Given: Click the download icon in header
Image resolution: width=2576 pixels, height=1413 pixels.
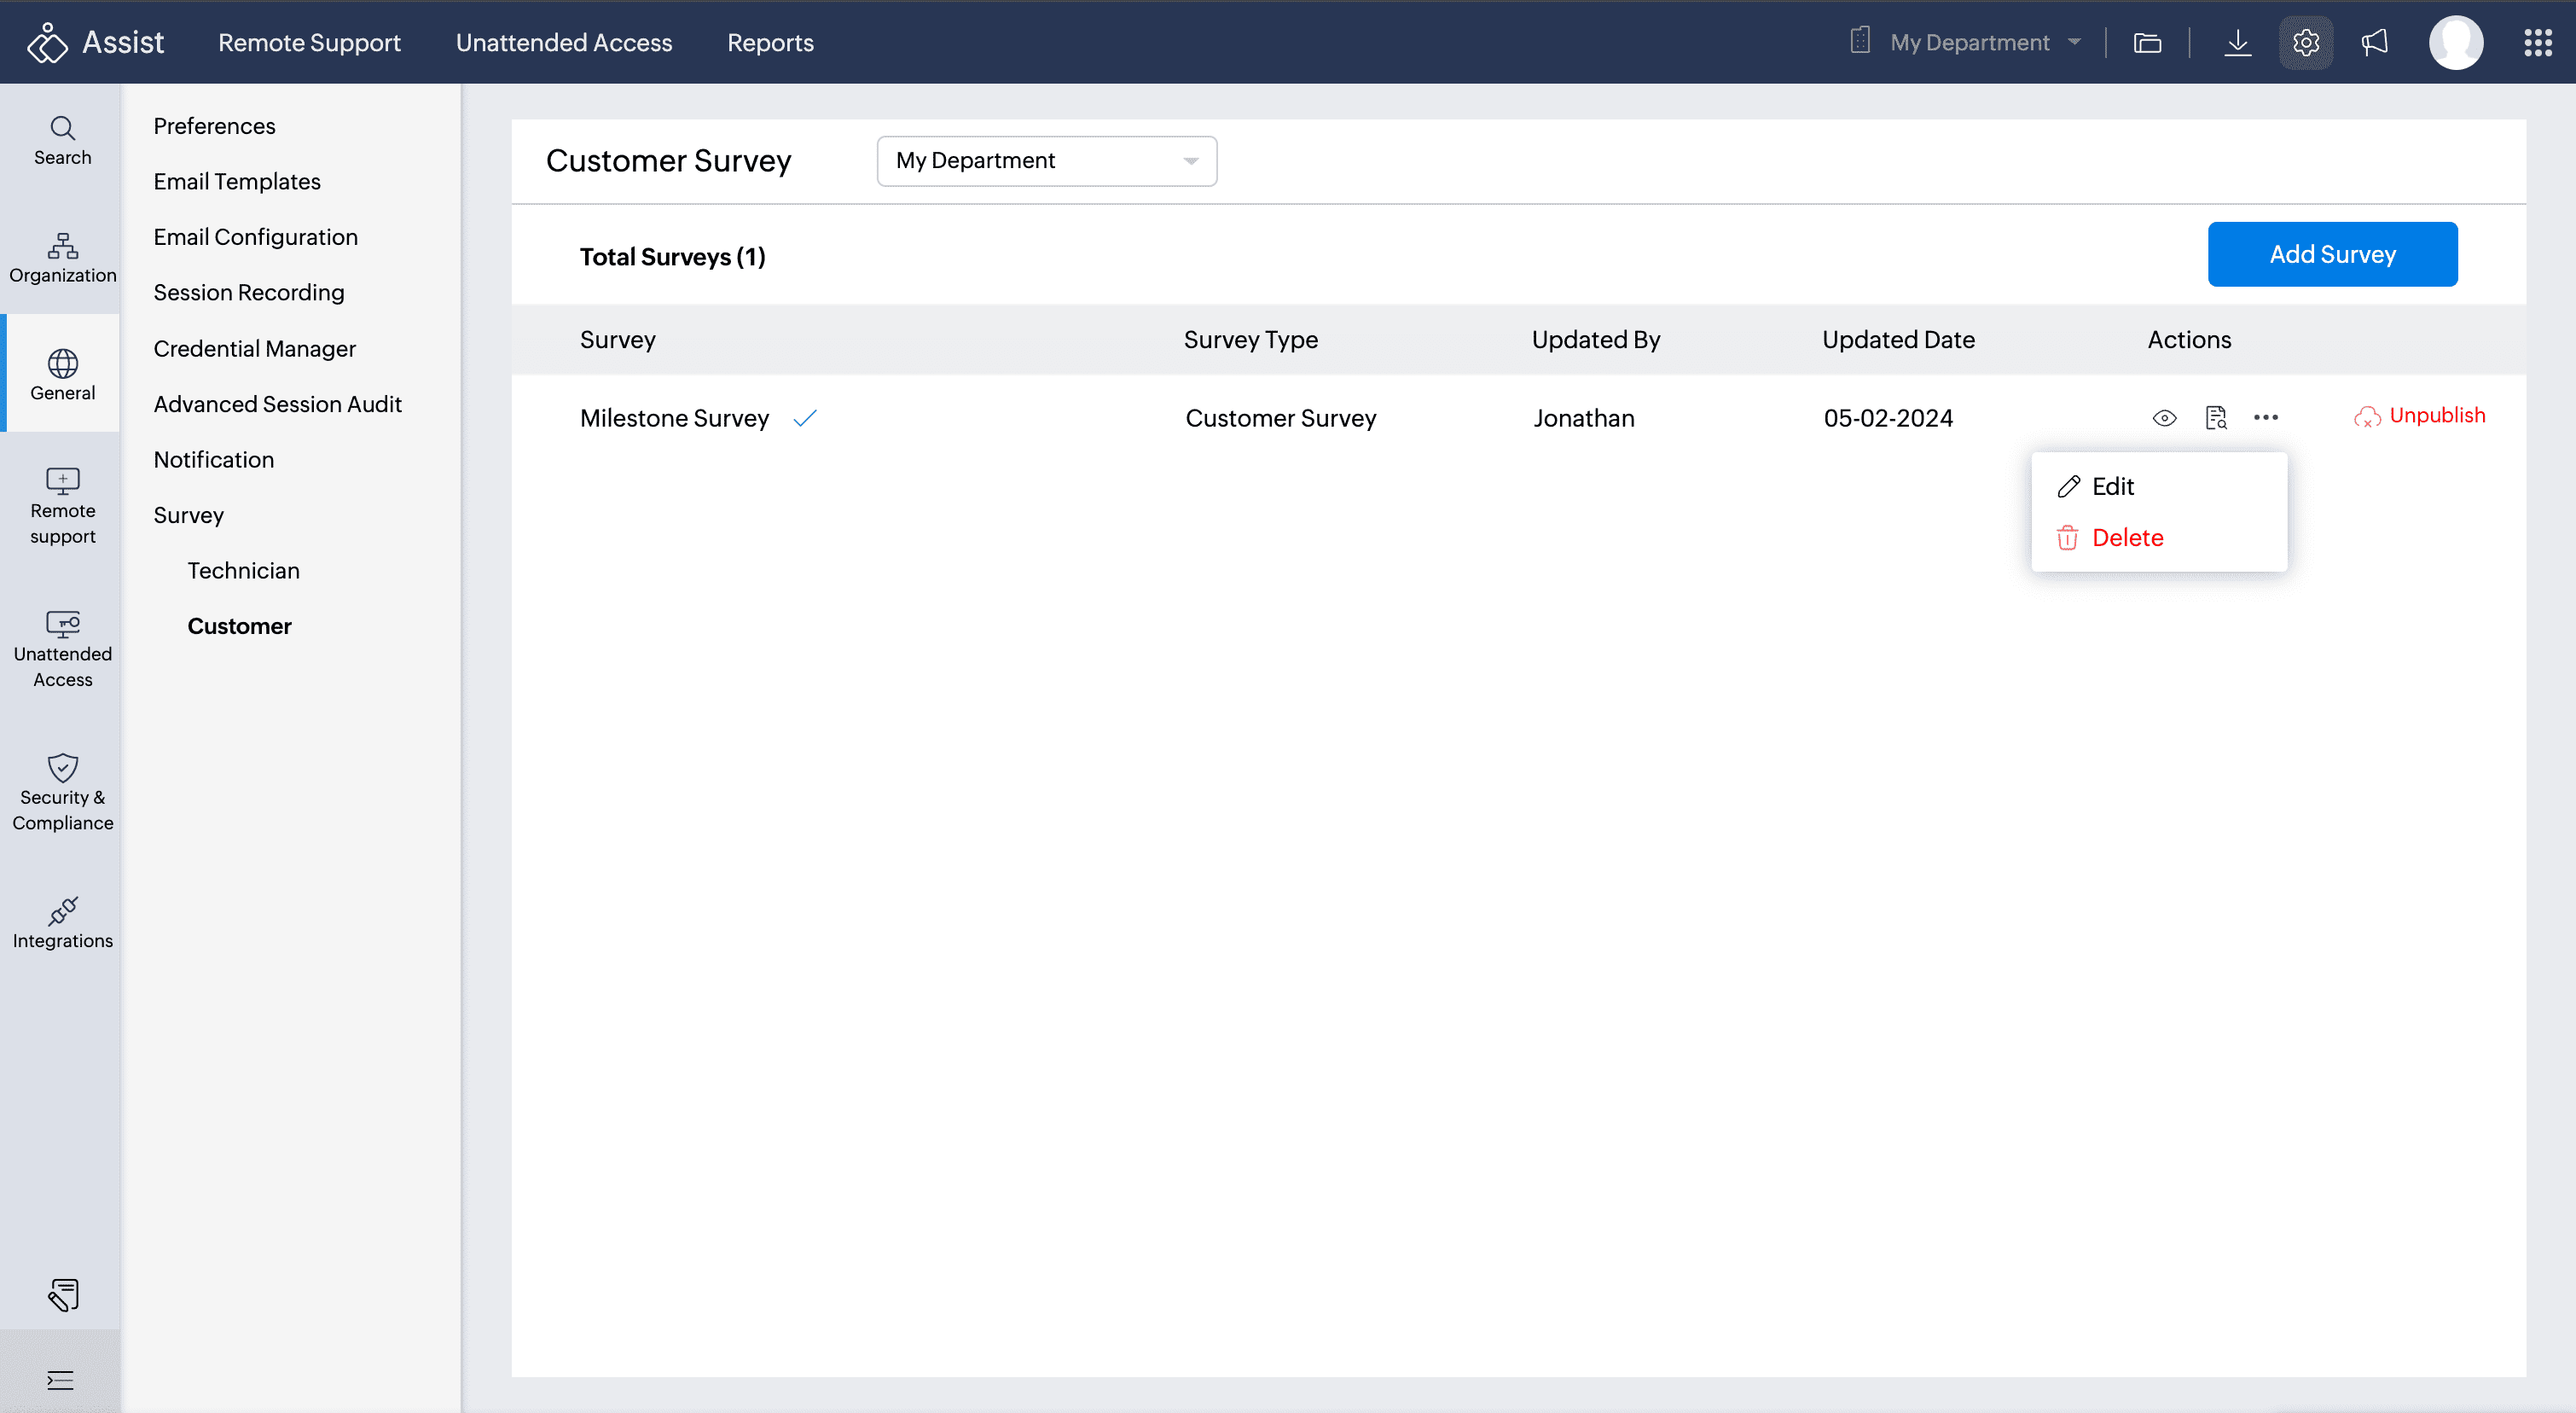Looking at the screenshot, I should pos(2237,43).
